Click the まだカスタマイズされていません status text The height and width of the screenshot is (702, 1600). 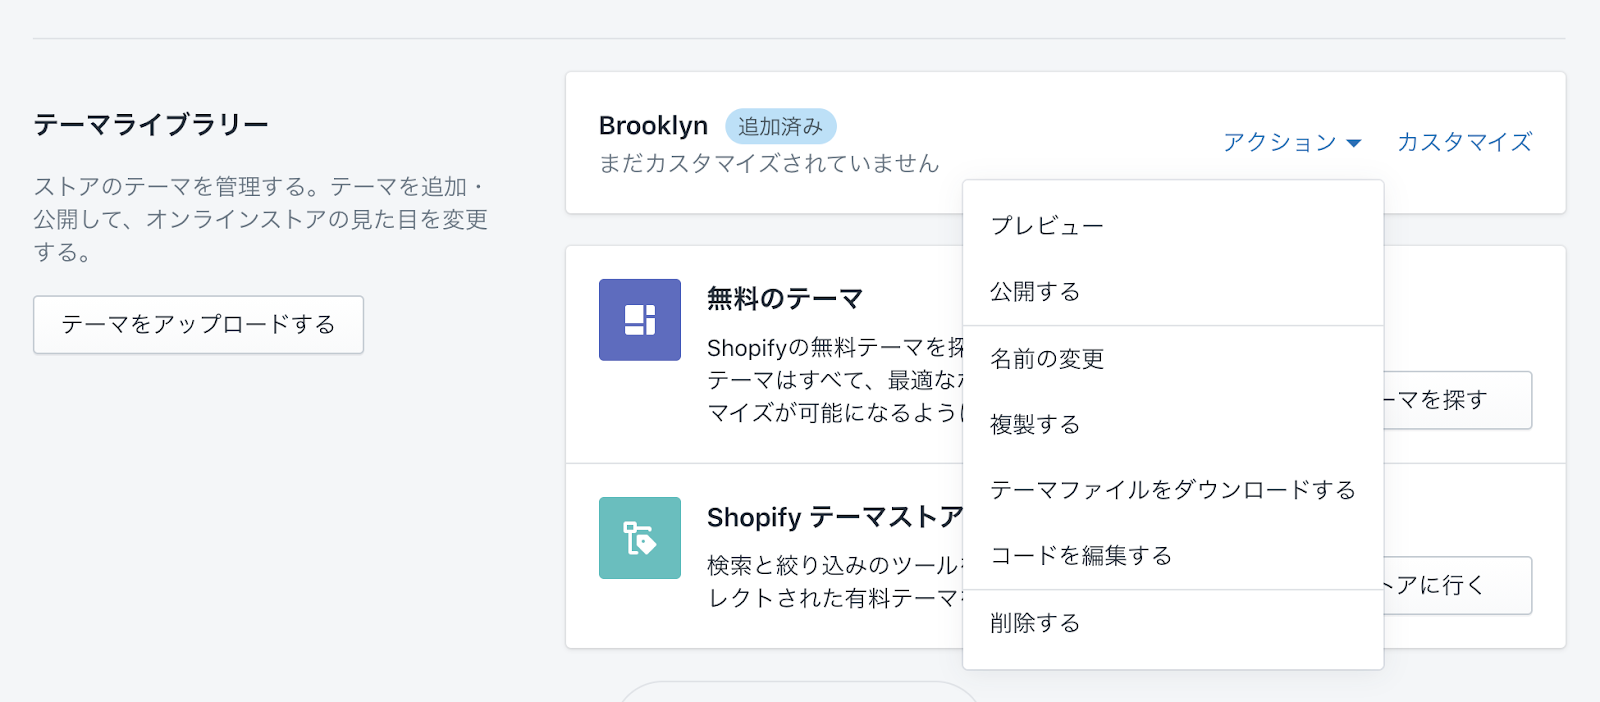point(768,163)
